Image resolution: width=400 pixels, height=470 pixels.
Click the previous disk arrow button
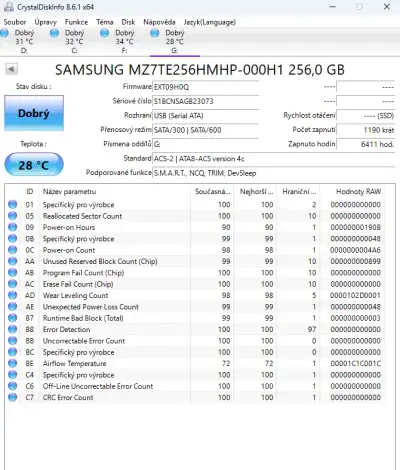(x=11, y=69)
